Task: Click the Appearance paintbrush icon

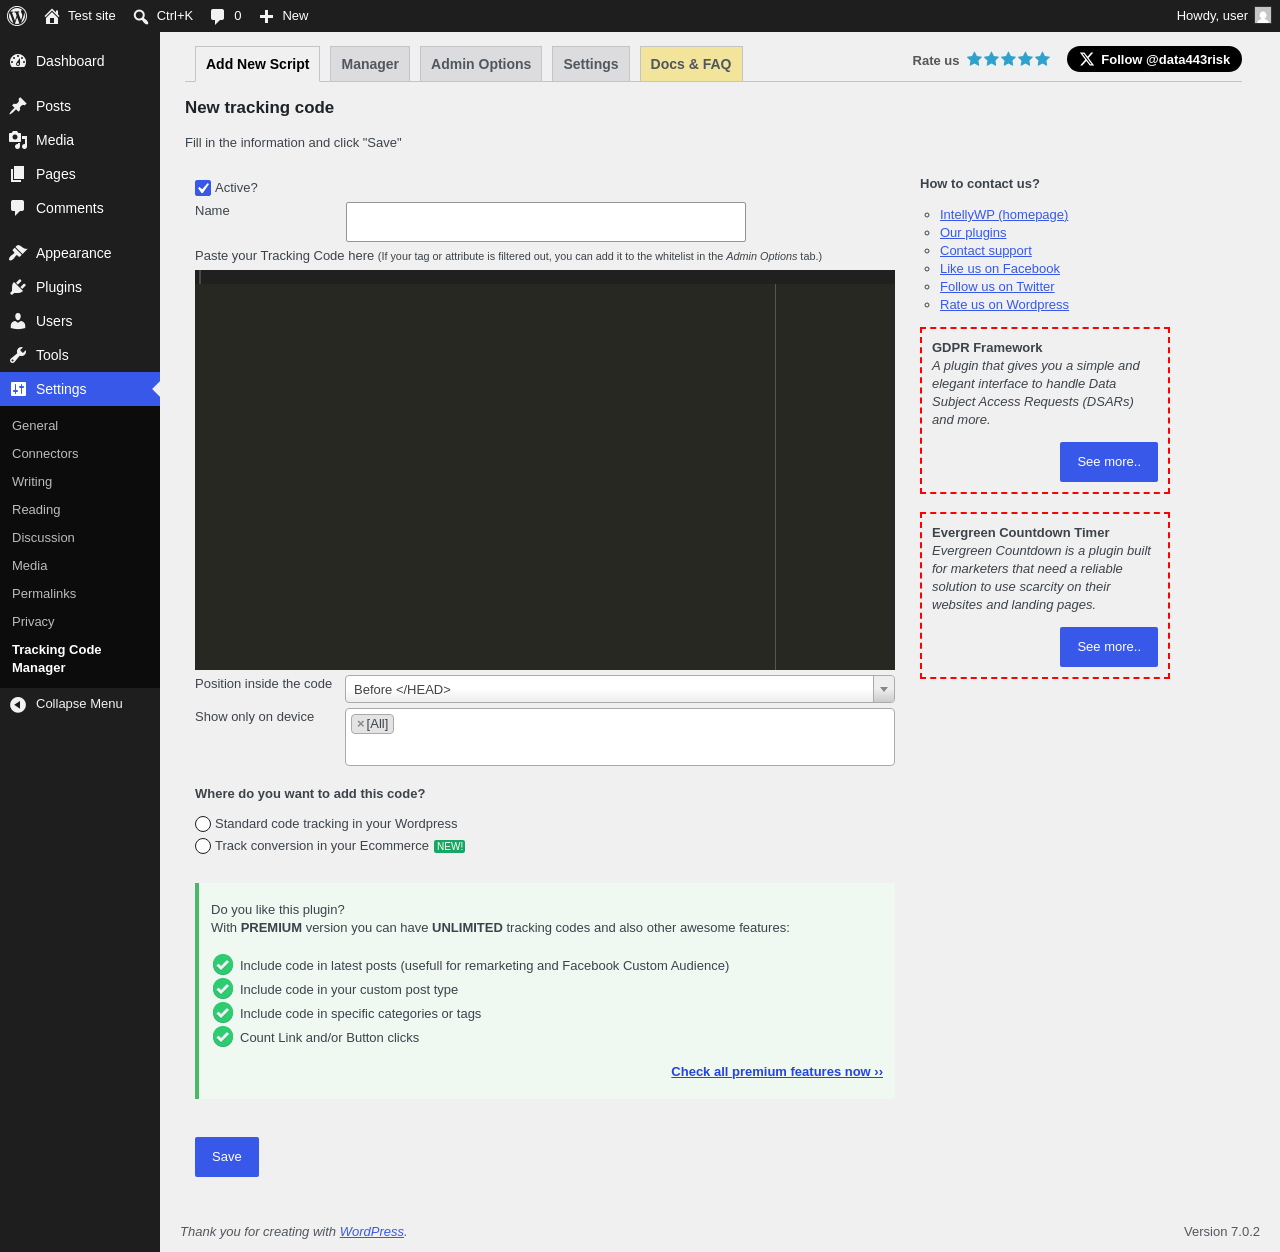Action: coord(18,253)
